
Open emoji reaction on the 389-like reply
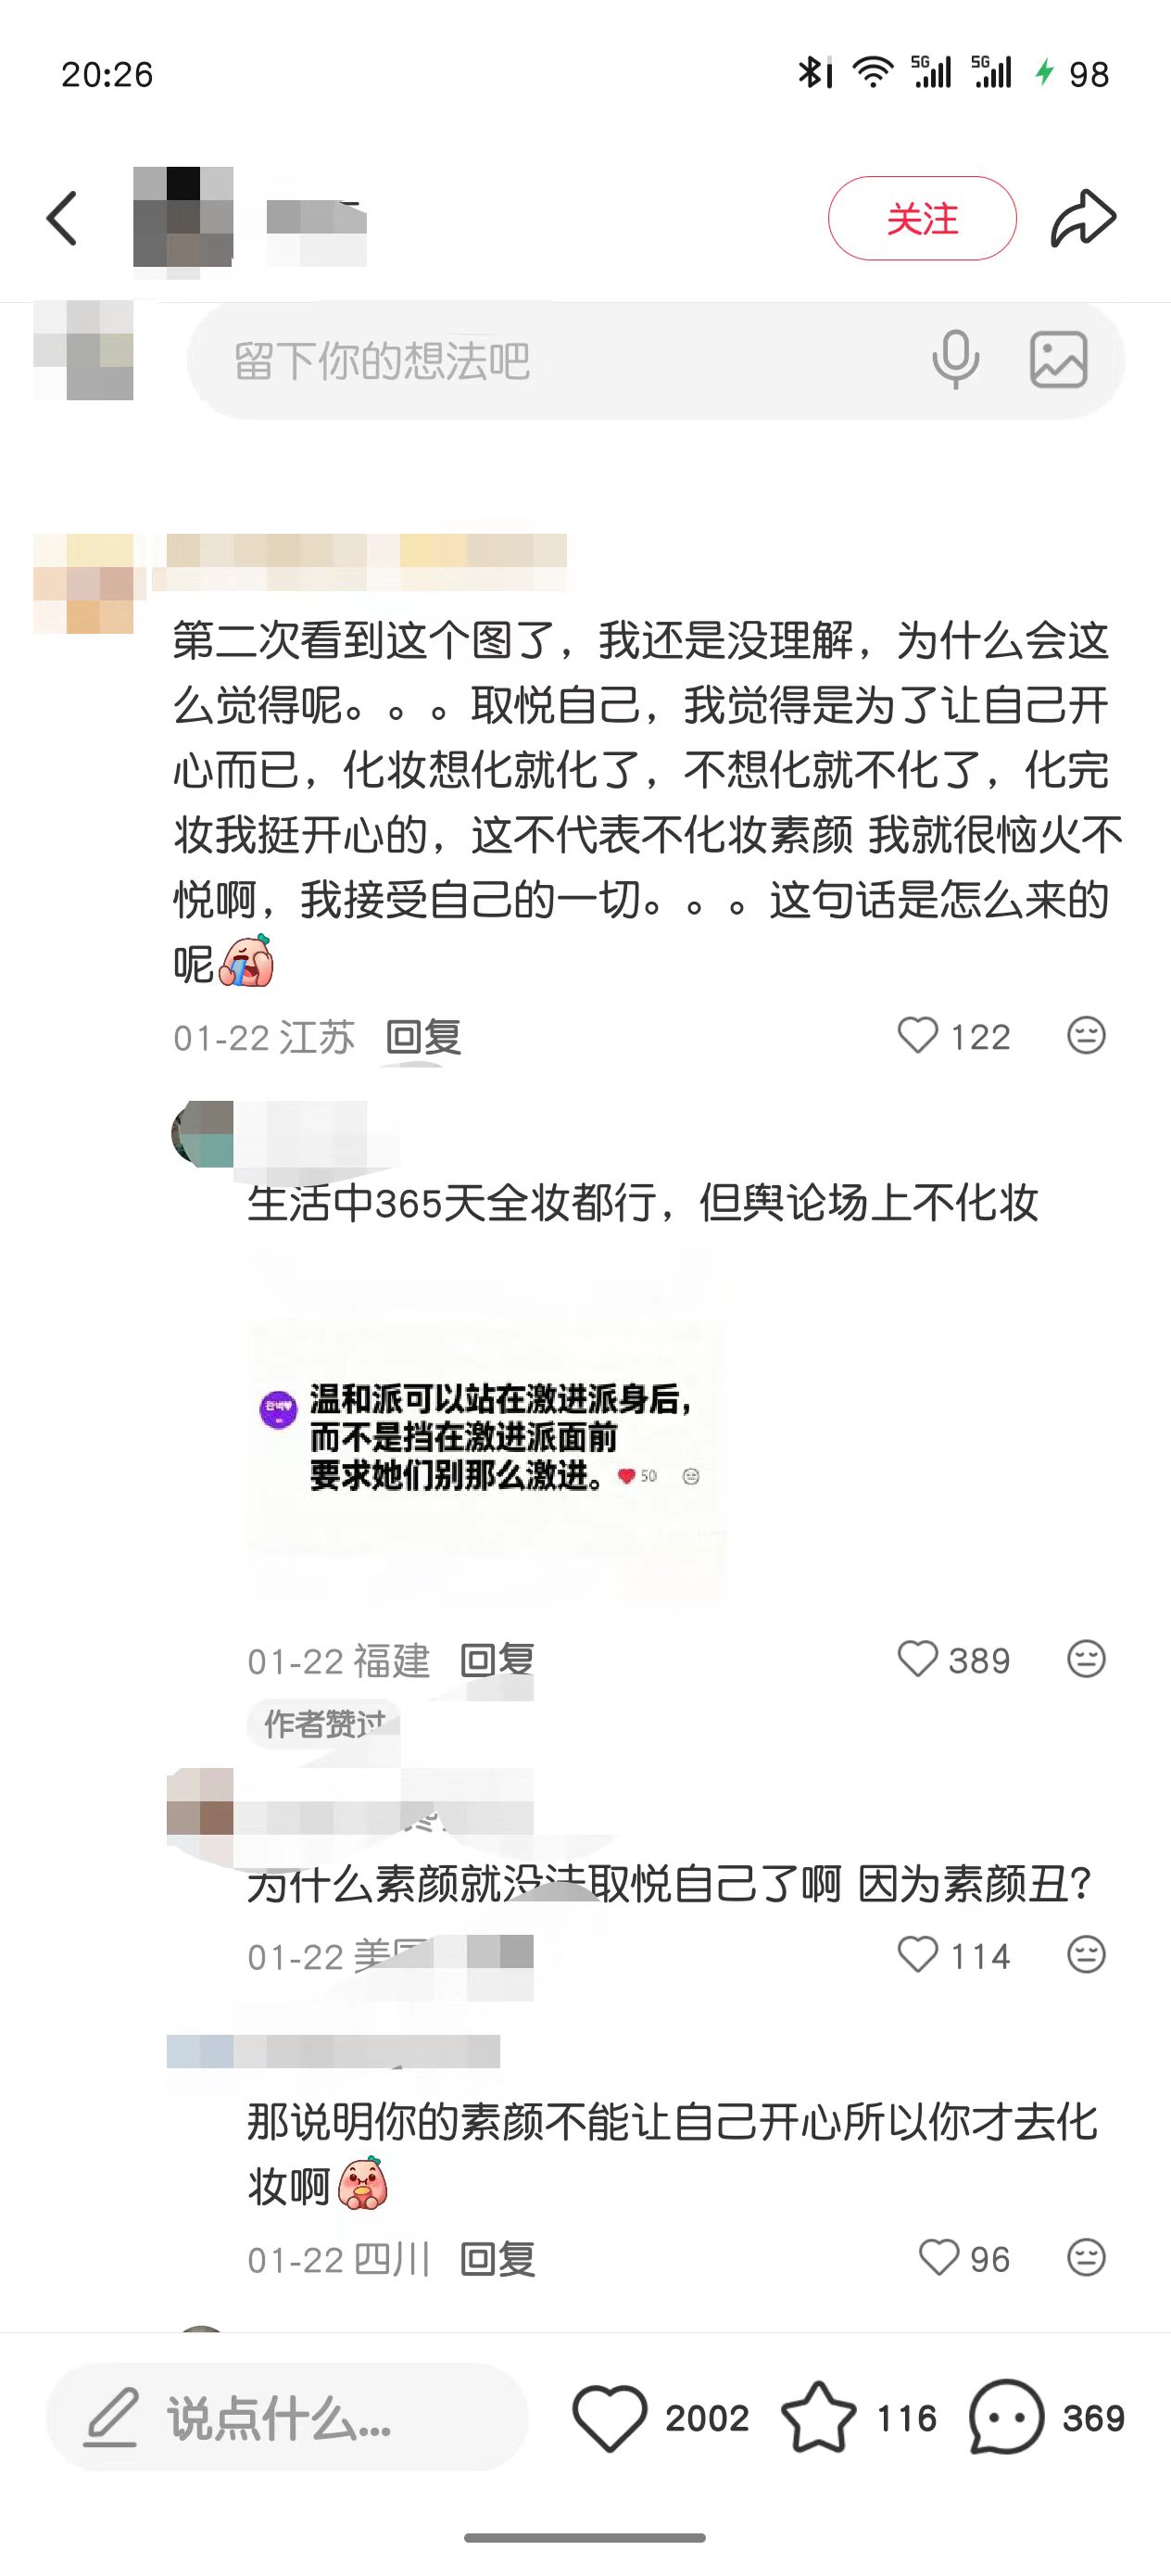tap(1086, 1659)
